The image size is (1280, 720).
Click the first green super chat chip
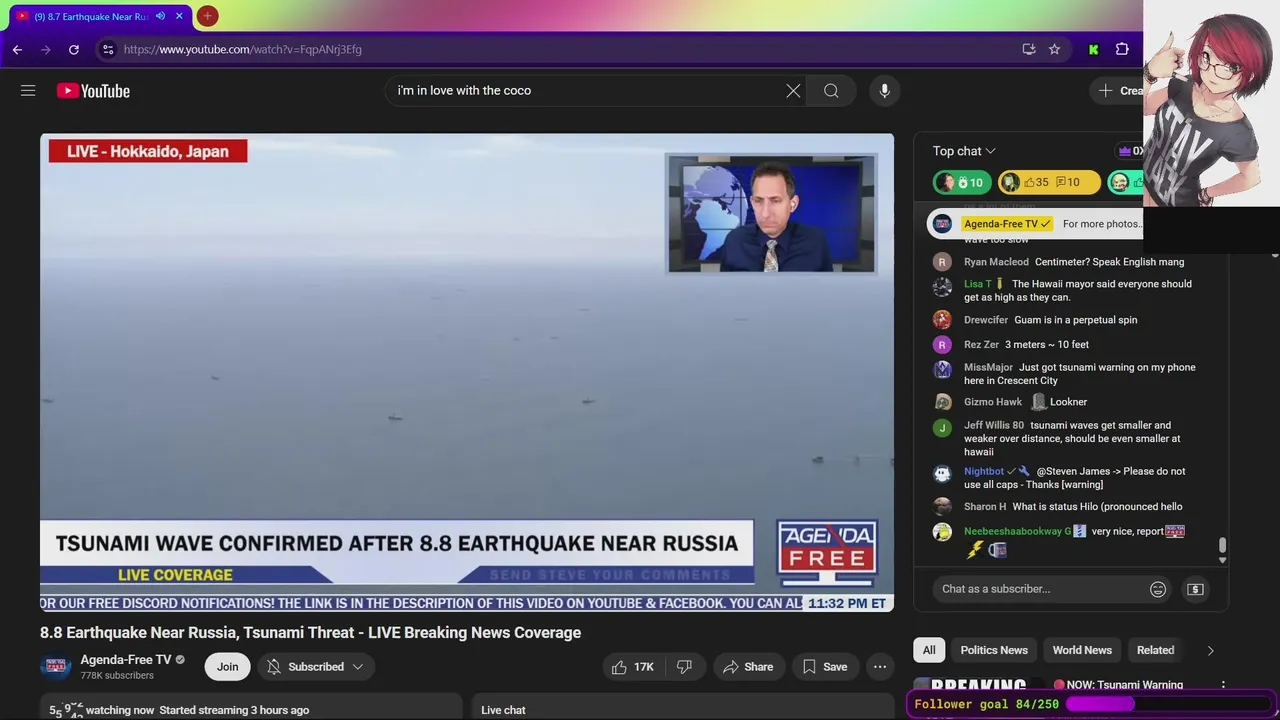point(963,182)
